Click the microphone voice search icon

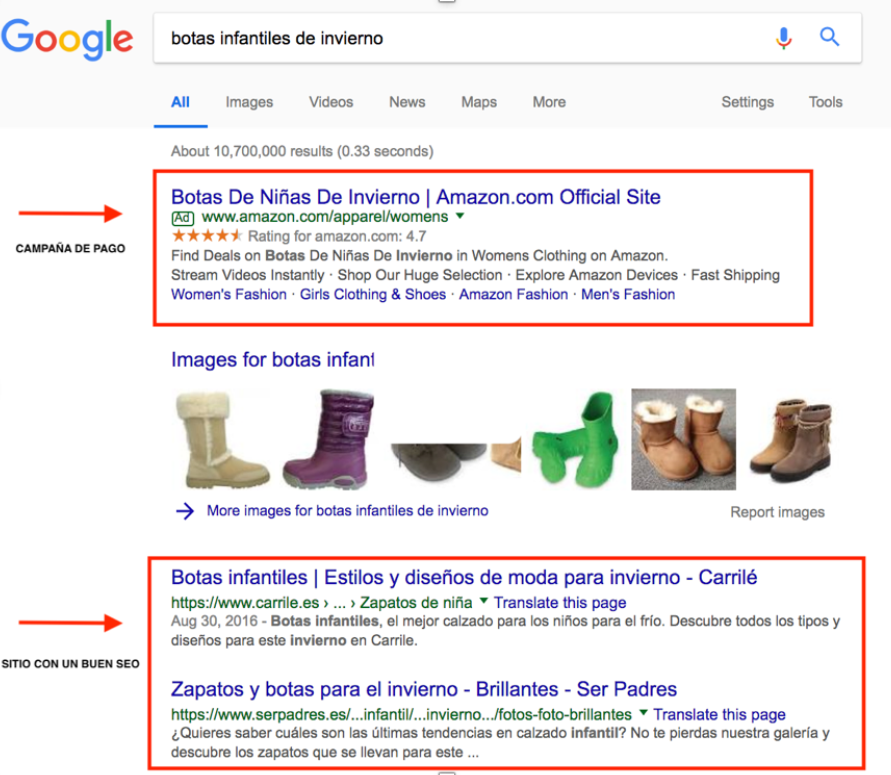[x=784, y=38]
